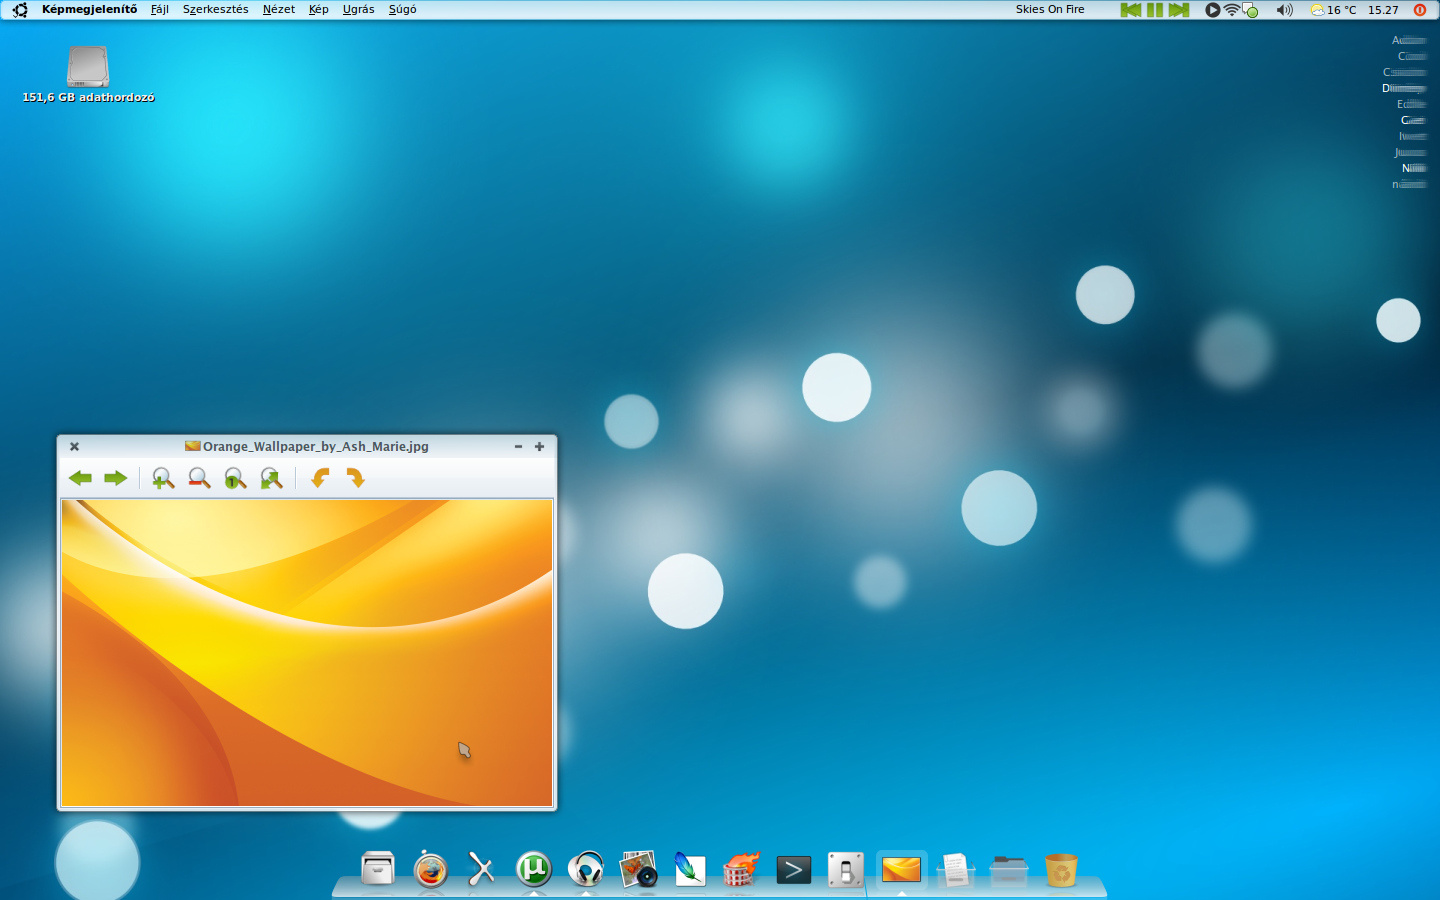Rotate image clockwise with orange arrow
Screen dimensions: 1440x900
pos(355,478)
